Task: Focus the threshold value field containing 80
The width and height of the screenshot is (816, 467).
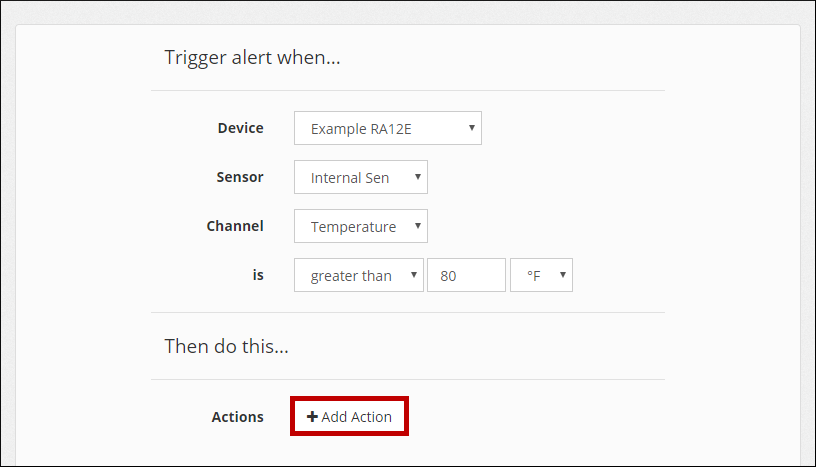Action: 466,275
